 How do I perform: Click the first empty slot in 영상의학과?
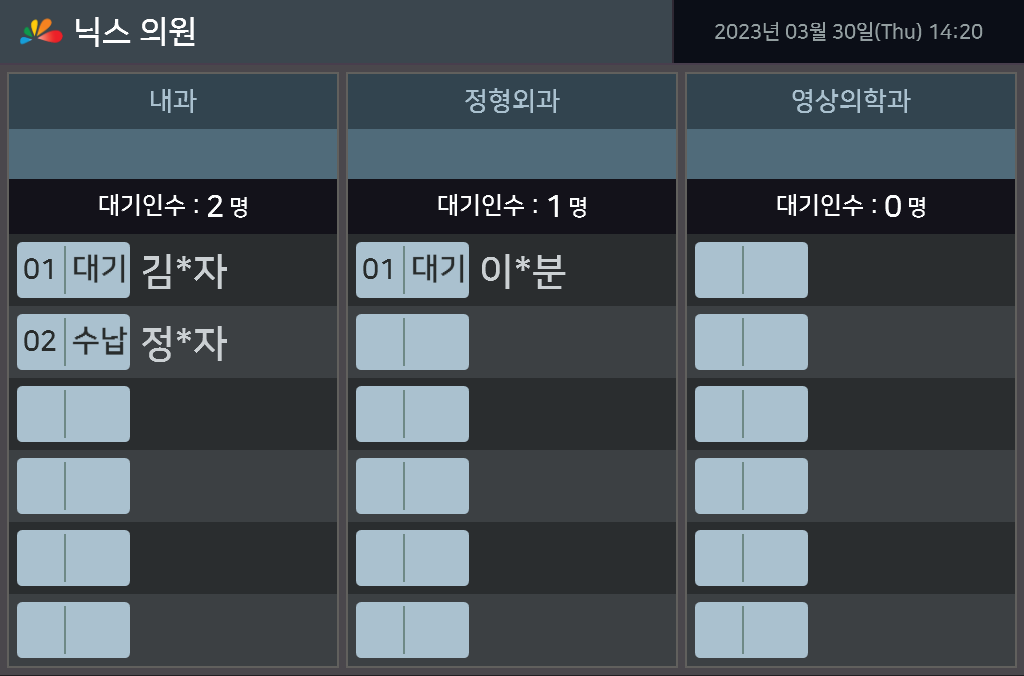pos(751,270)
